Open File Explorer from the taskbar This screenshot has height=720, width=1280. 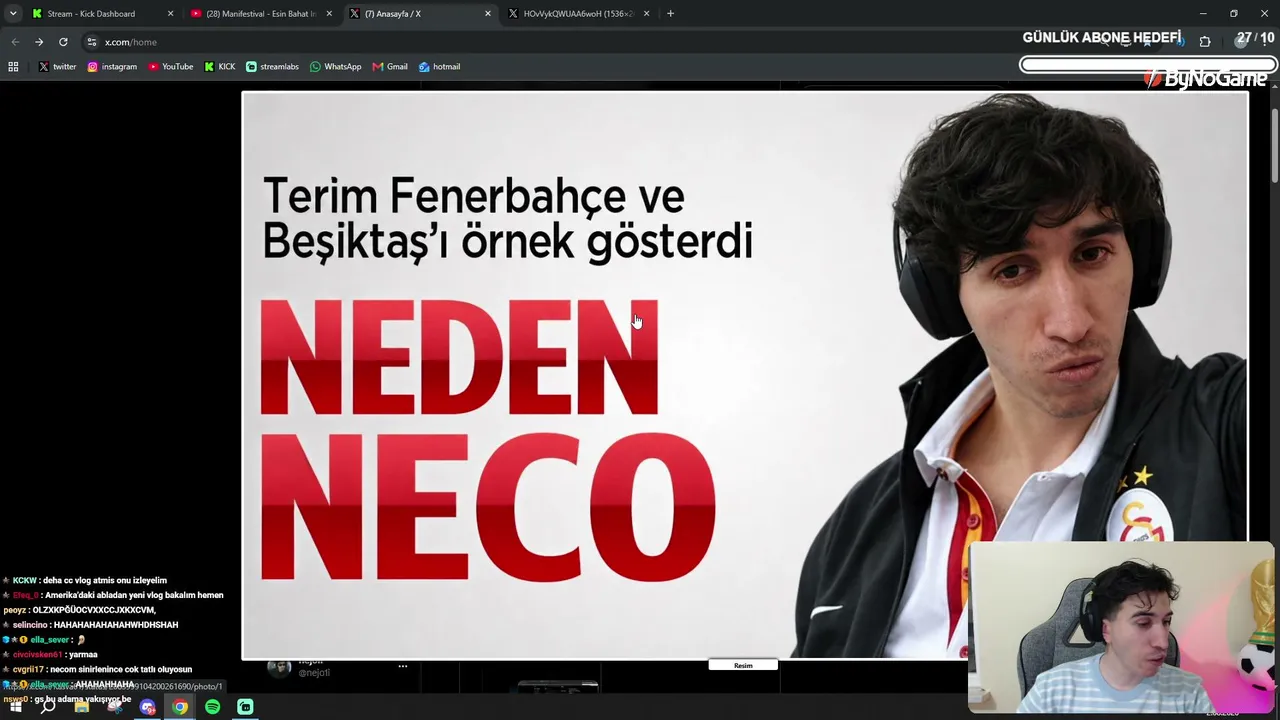click(82, 707)
